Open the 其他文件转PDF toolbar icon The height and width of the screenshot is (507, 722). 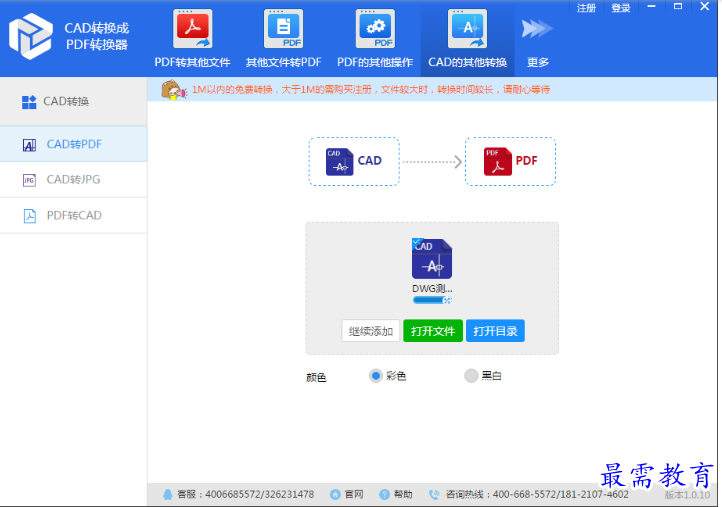284,29
